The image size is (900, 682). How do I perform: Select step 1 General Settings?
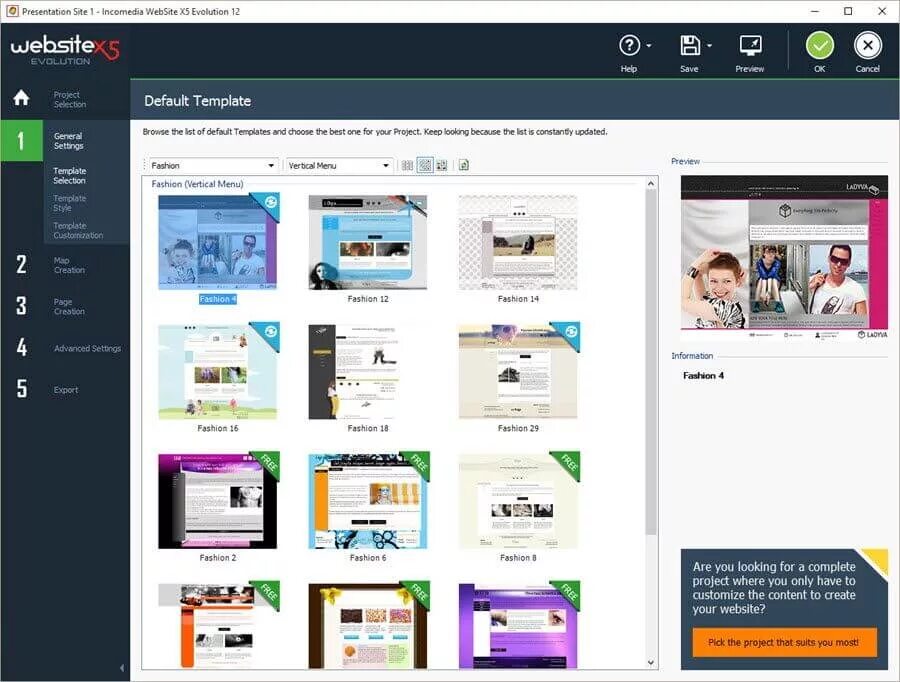tap(65, 141)
